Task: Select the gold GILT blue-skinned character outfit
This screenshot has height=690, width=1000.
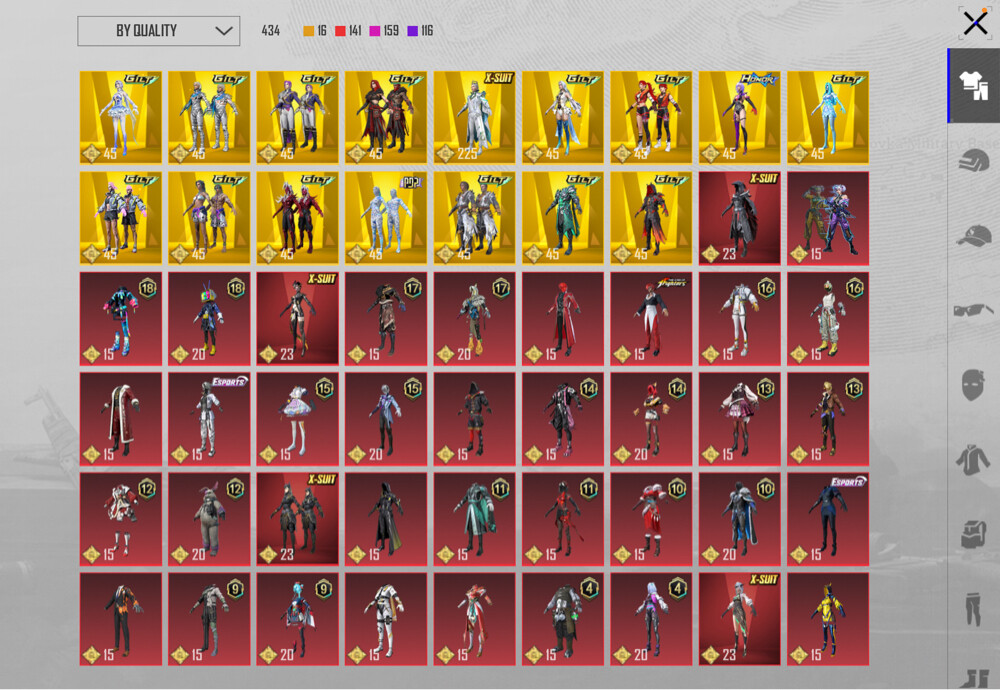Action: tap(828, 117)
